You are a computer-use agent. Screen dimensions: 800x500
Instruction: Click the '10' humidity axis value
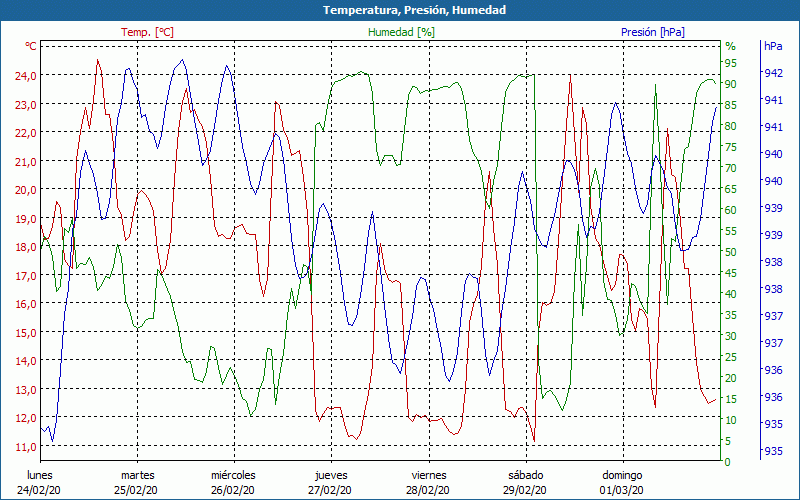[x=731, y=420]
